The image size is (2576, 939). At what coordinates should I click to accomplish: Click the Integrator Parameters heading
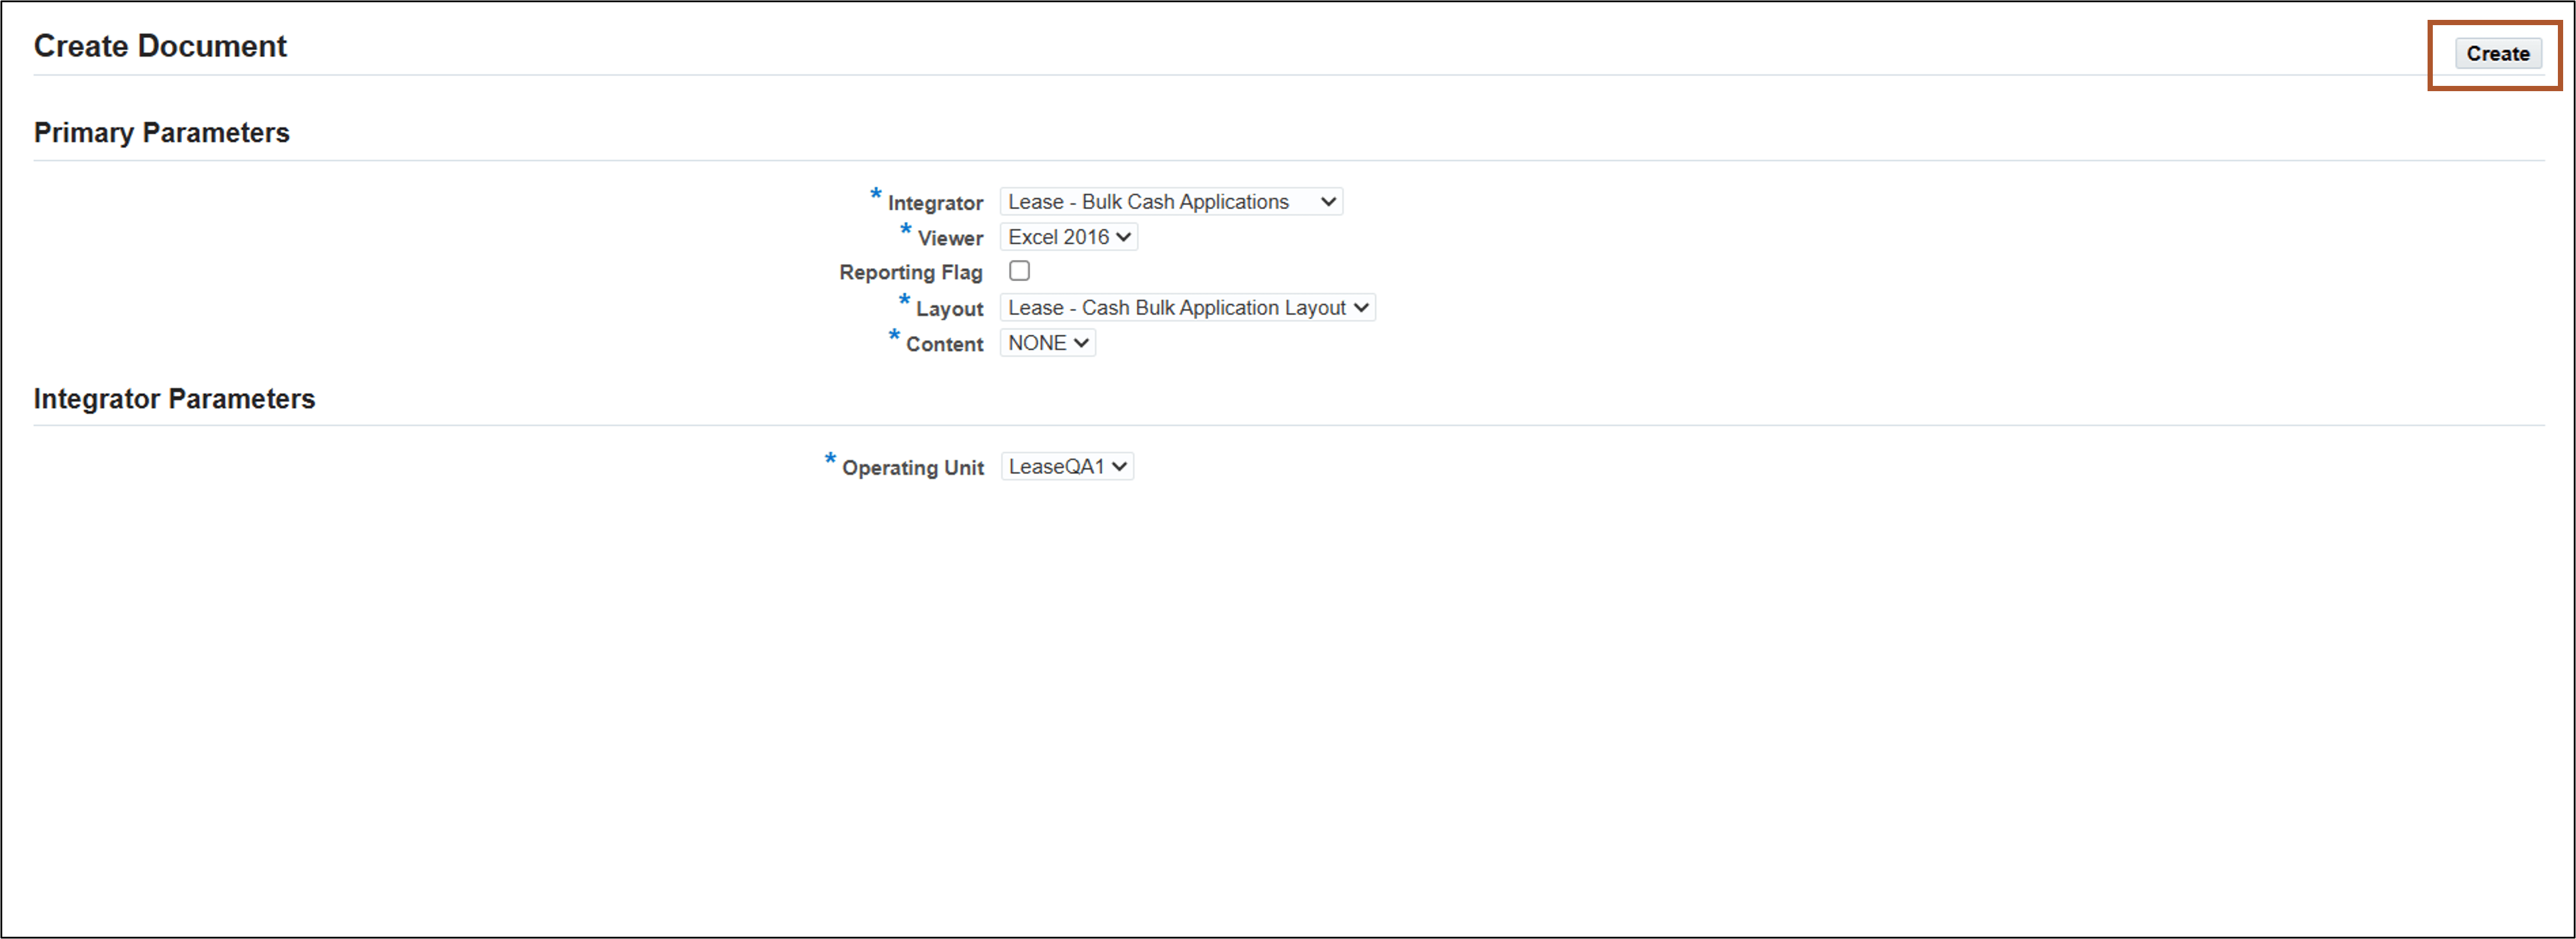pyautogui.click(x=175, y=398)
